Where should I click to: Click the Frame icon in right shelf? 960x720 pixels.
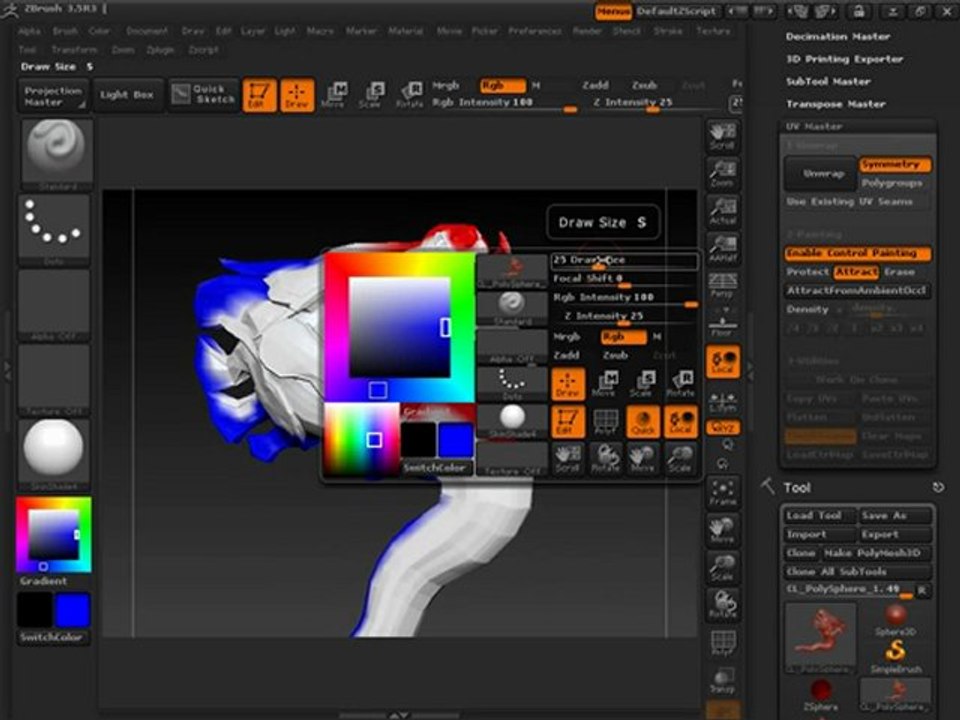click(x=722, y=493)
